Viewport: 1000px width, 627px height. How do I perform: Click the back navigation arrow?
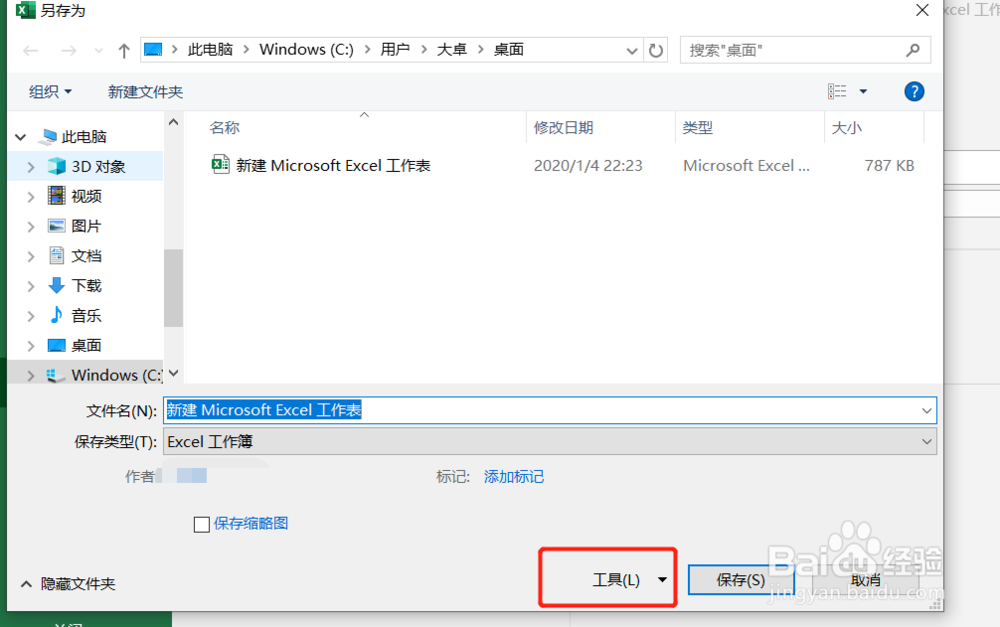(x=31, y=50)
